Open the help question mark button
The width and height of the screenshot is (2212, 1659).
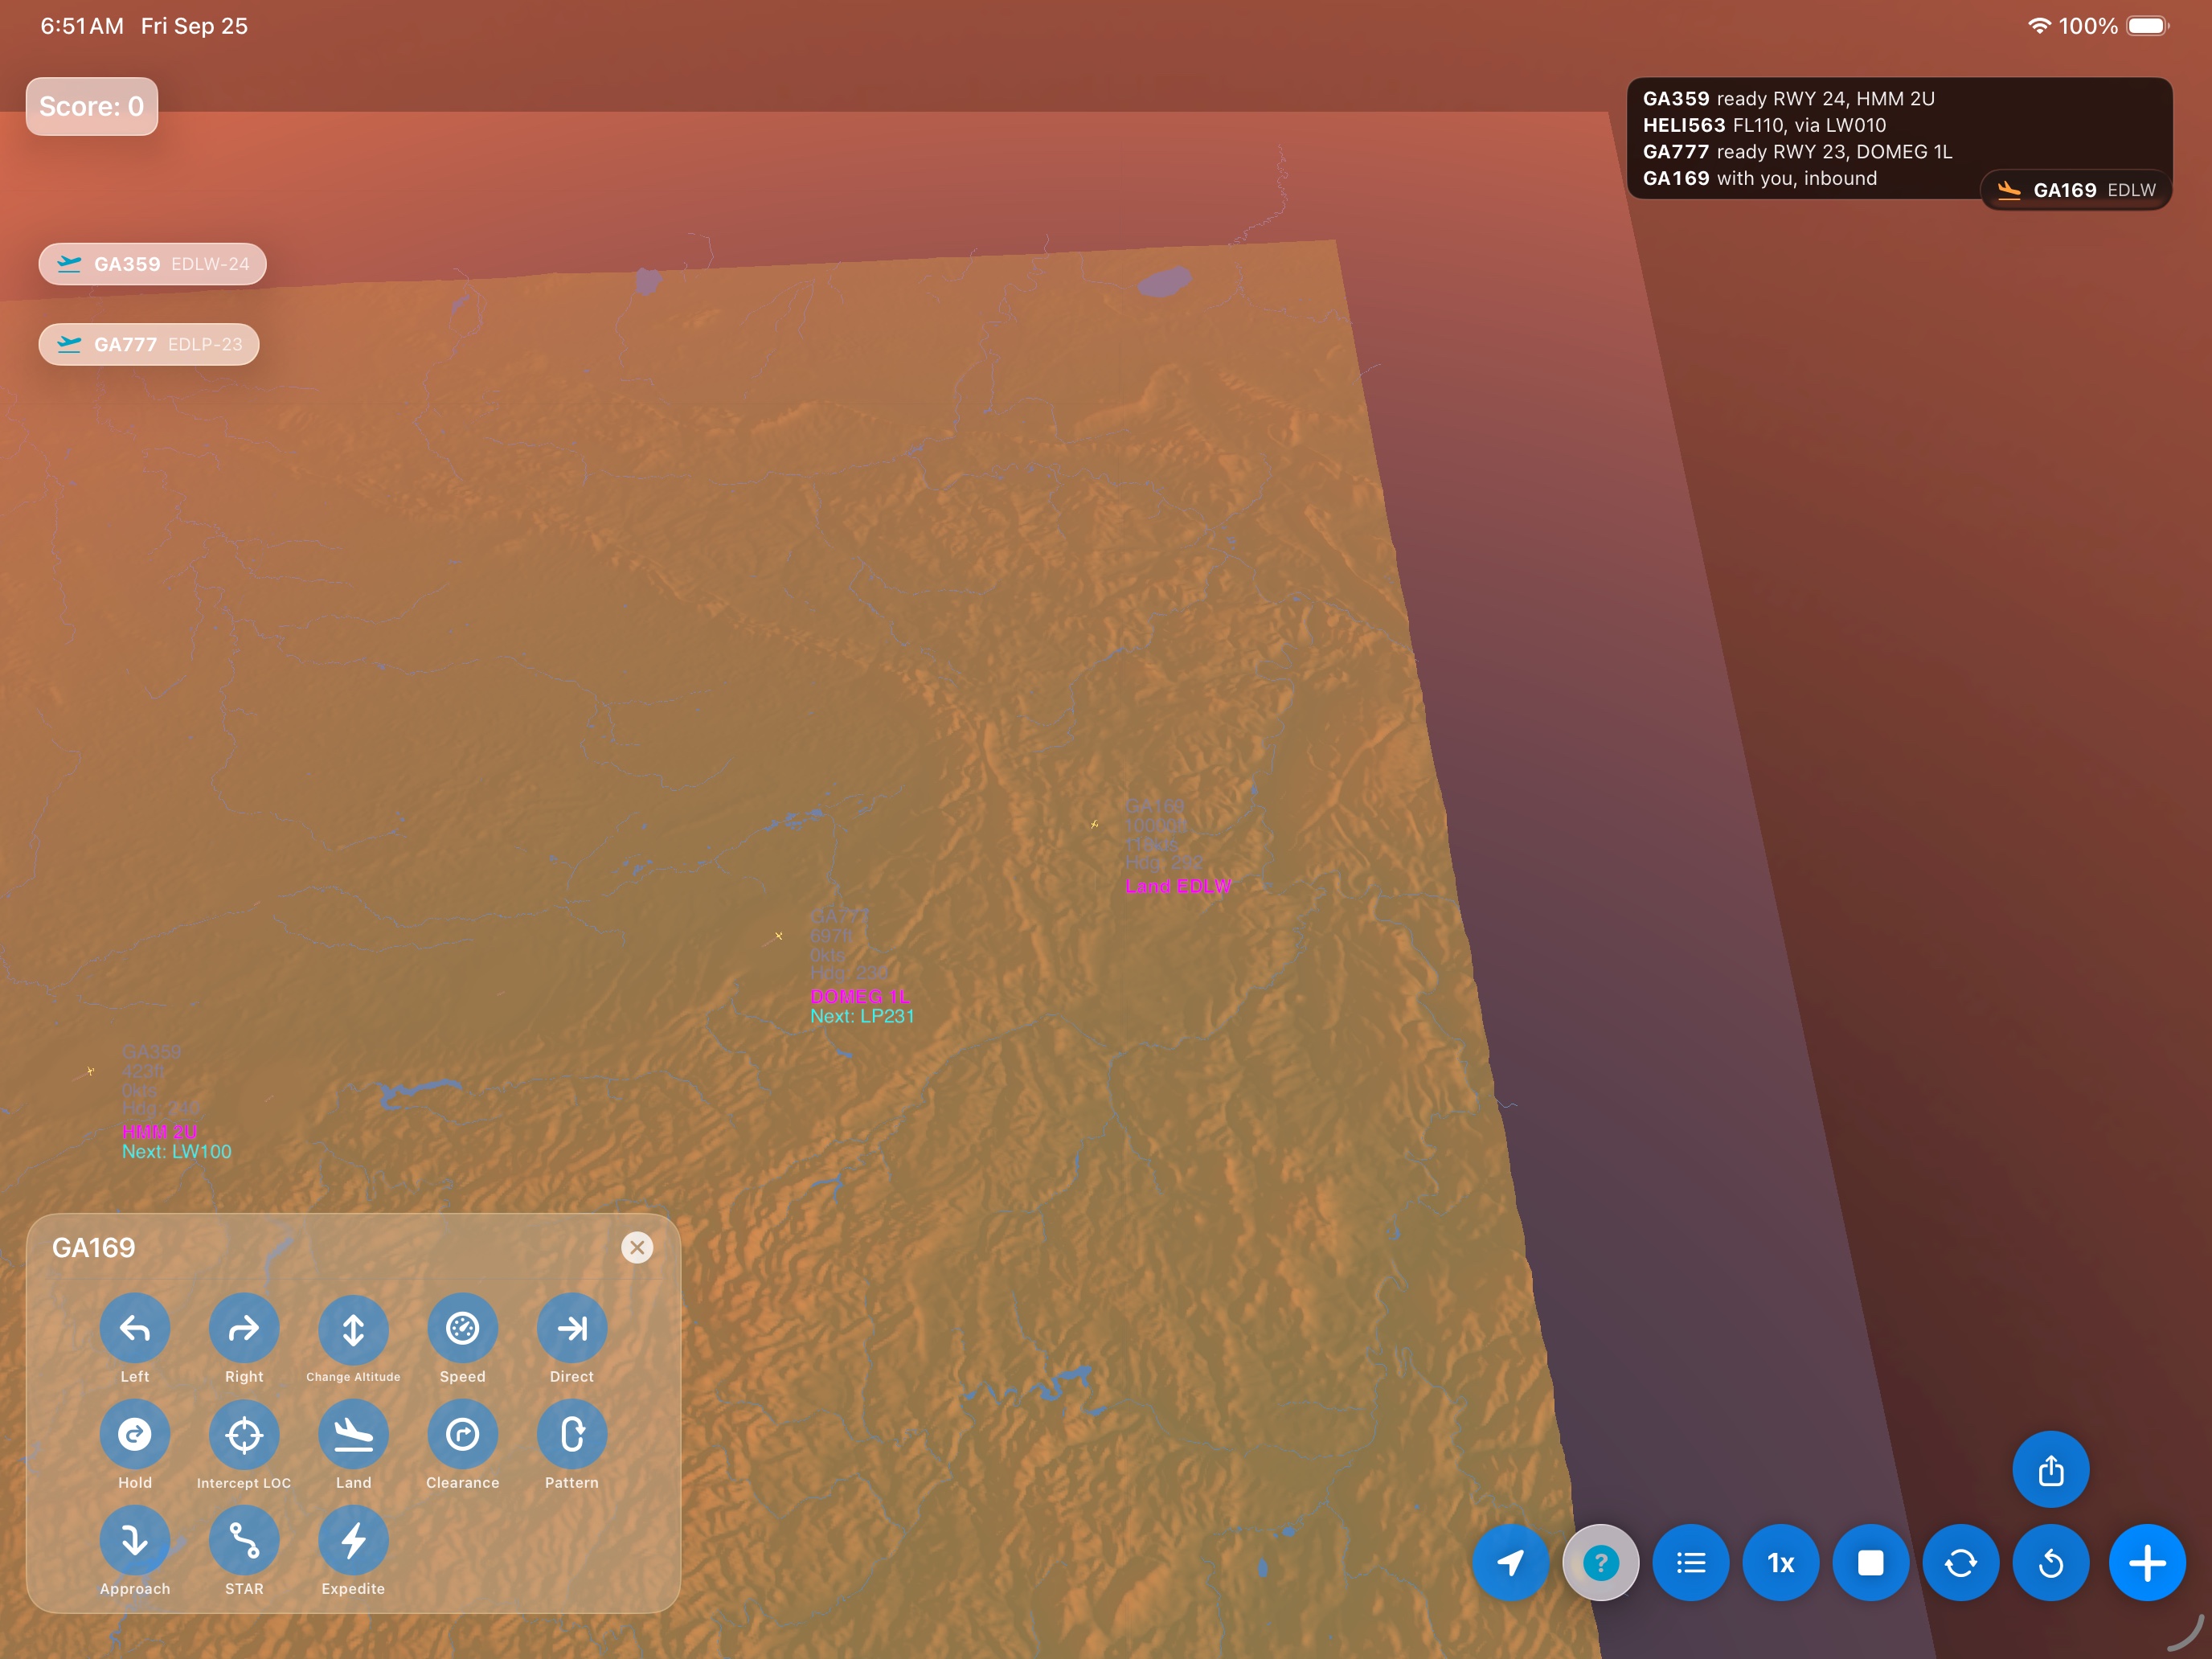click(x=1601, y=1562)
